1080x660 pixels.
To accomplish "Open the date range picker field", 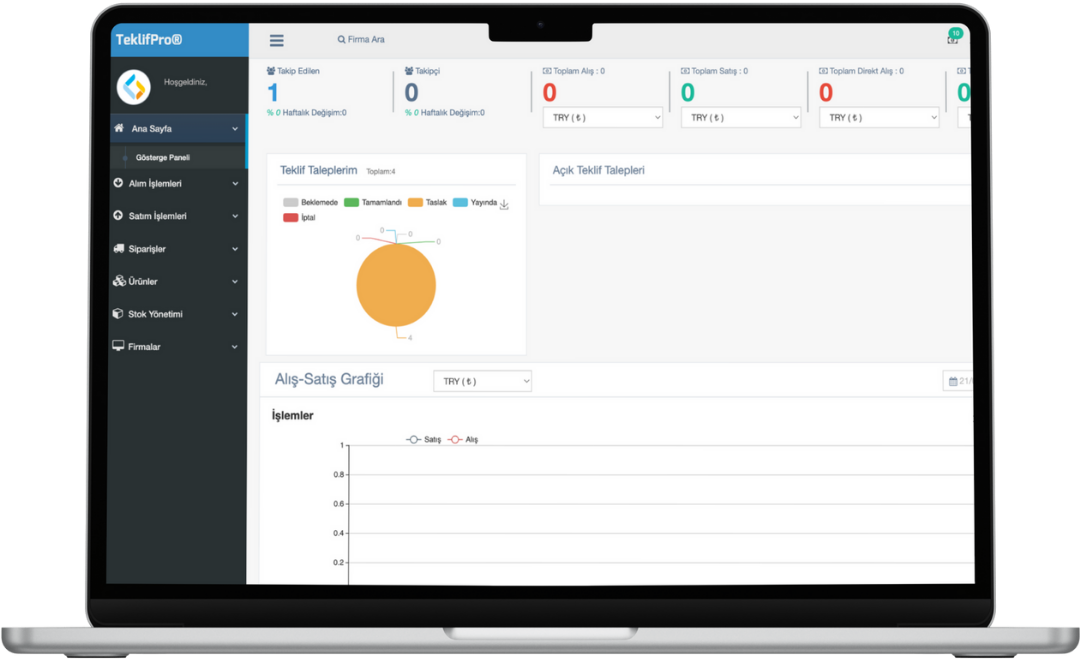I will (958, 381).
